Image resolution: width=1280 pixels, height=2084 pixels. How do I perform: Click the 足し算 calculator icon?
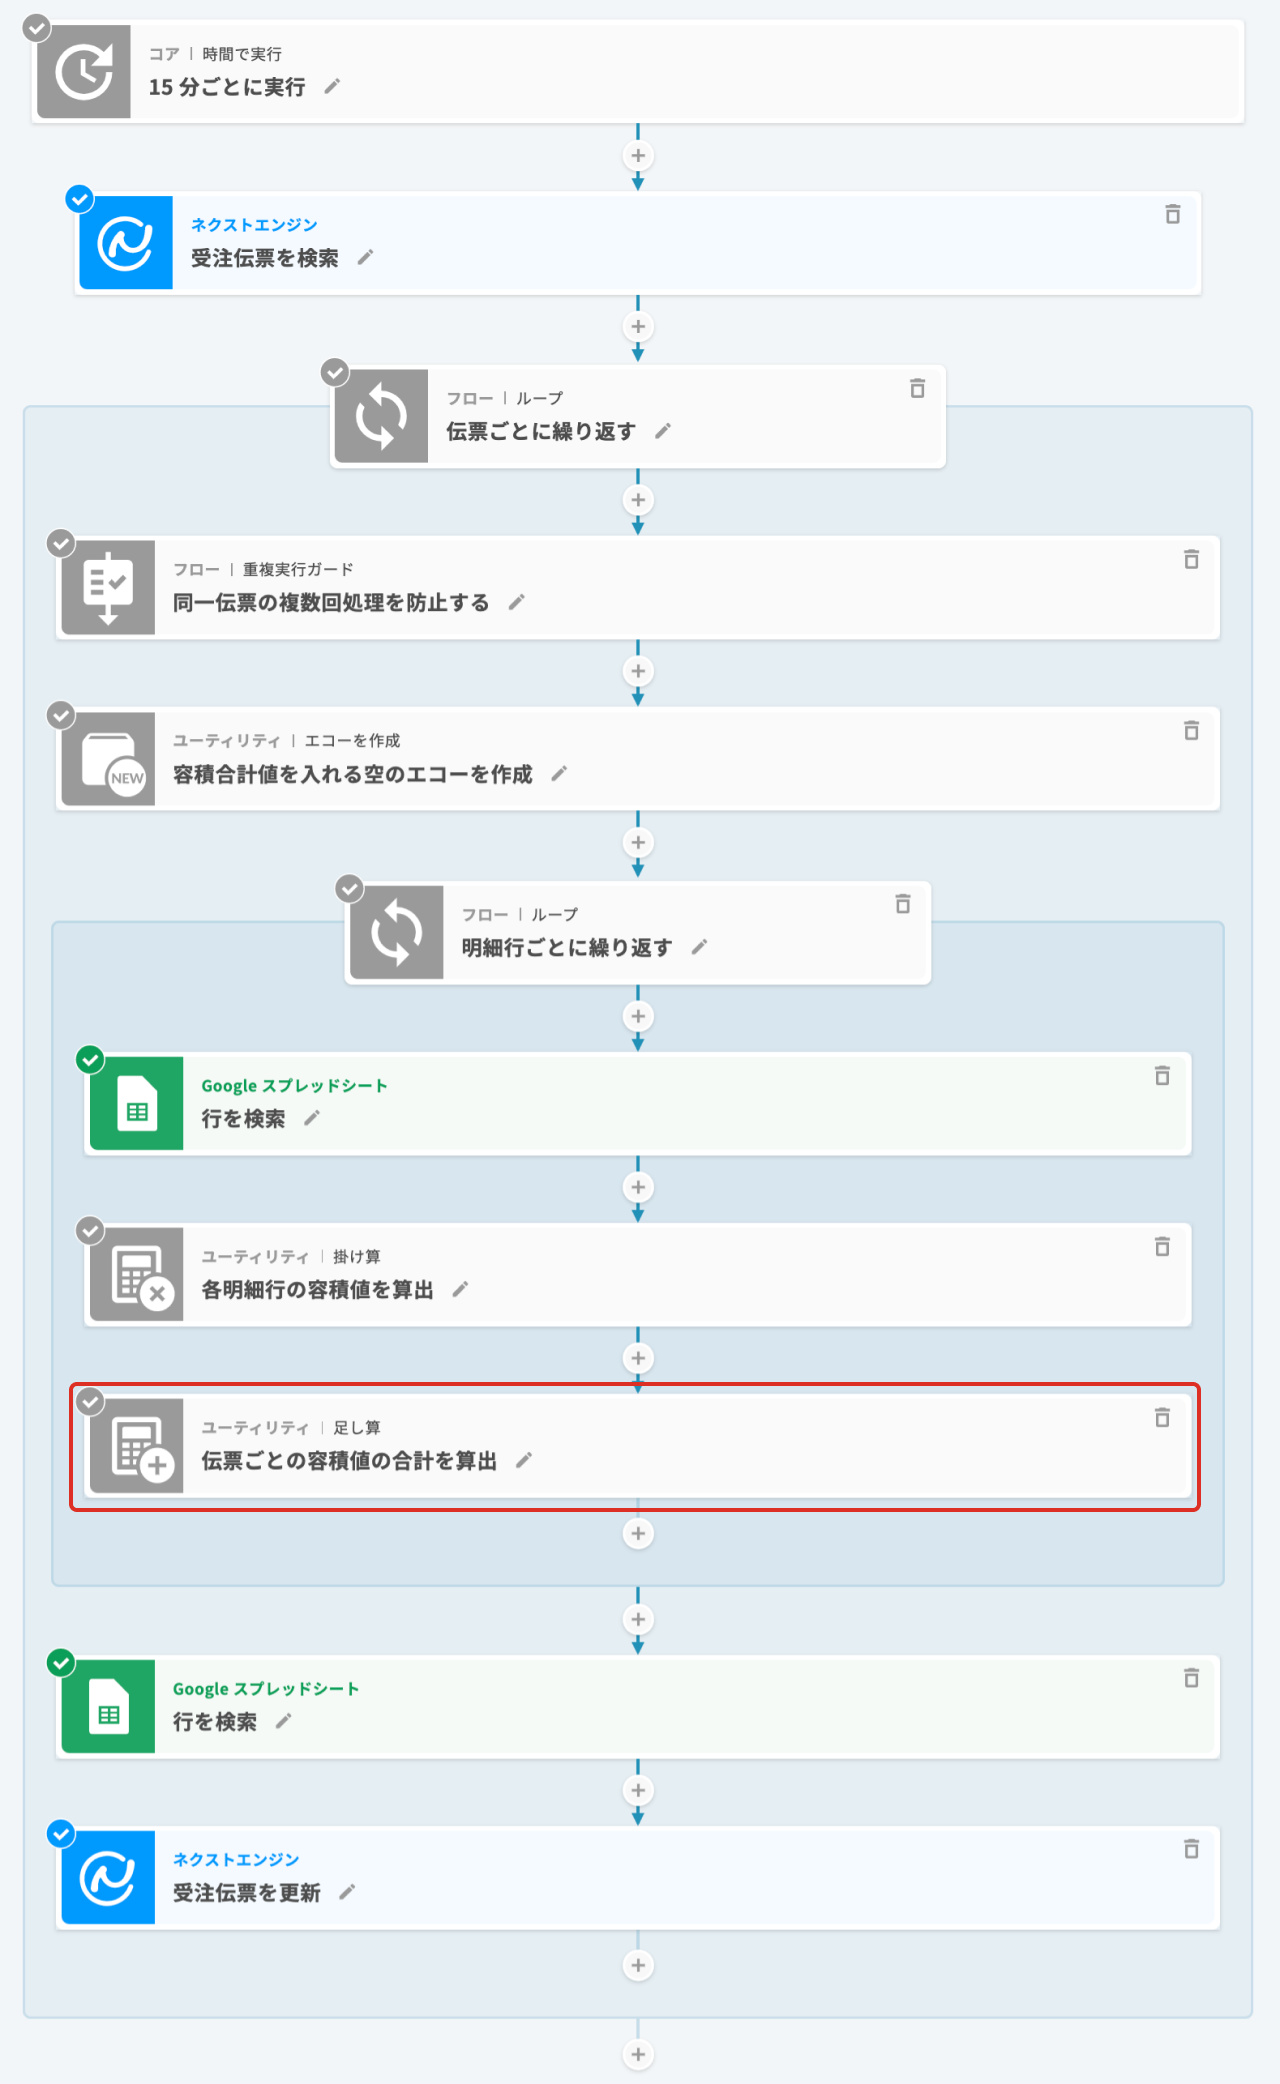click(137, 1446)
